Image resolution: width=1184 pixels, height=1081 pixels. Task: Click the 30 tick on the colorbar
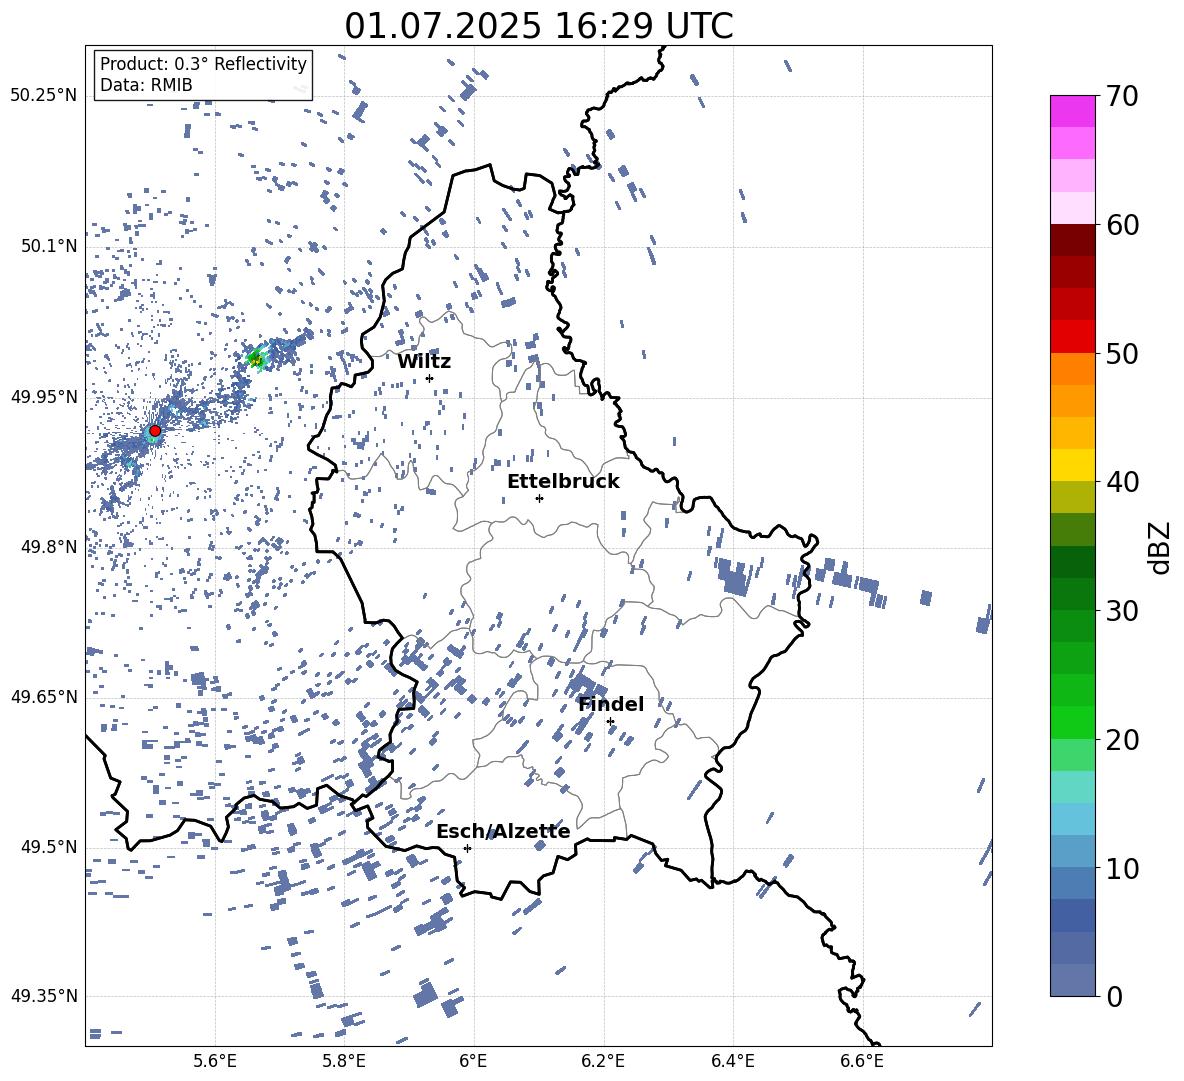point(1121,611)
